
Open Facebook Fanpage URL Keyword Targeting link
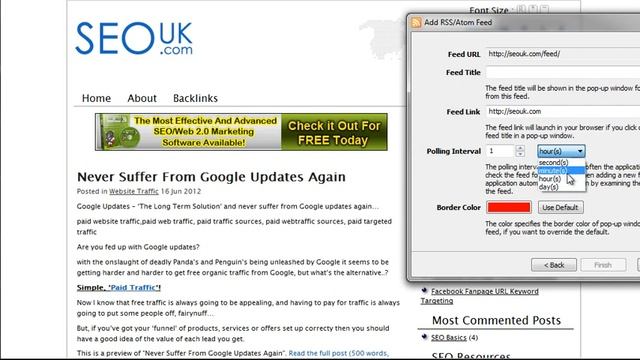tap(484, 291)
